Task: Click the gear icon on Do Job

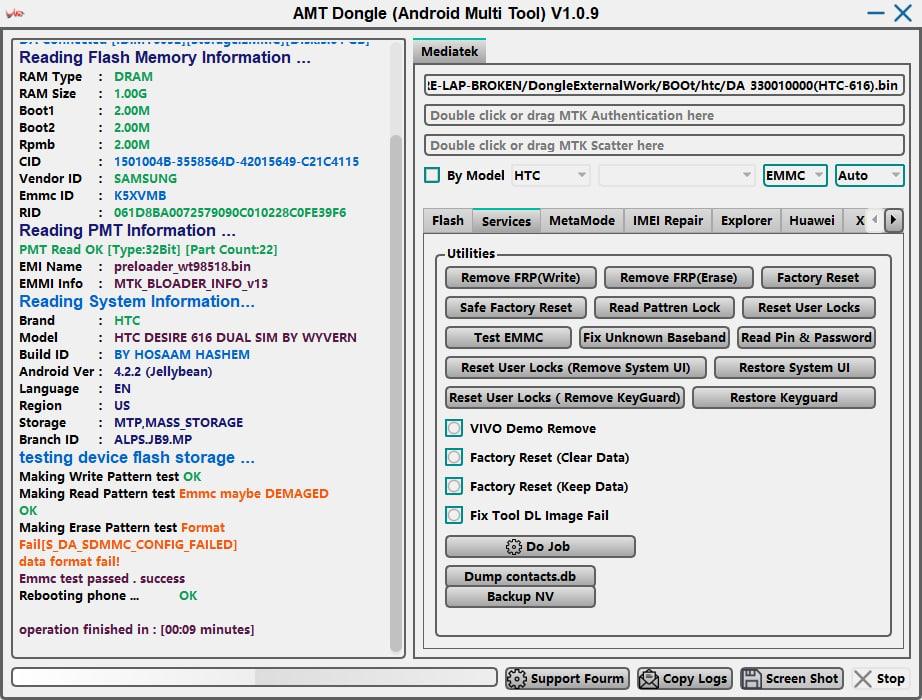Action: (513, 546)
